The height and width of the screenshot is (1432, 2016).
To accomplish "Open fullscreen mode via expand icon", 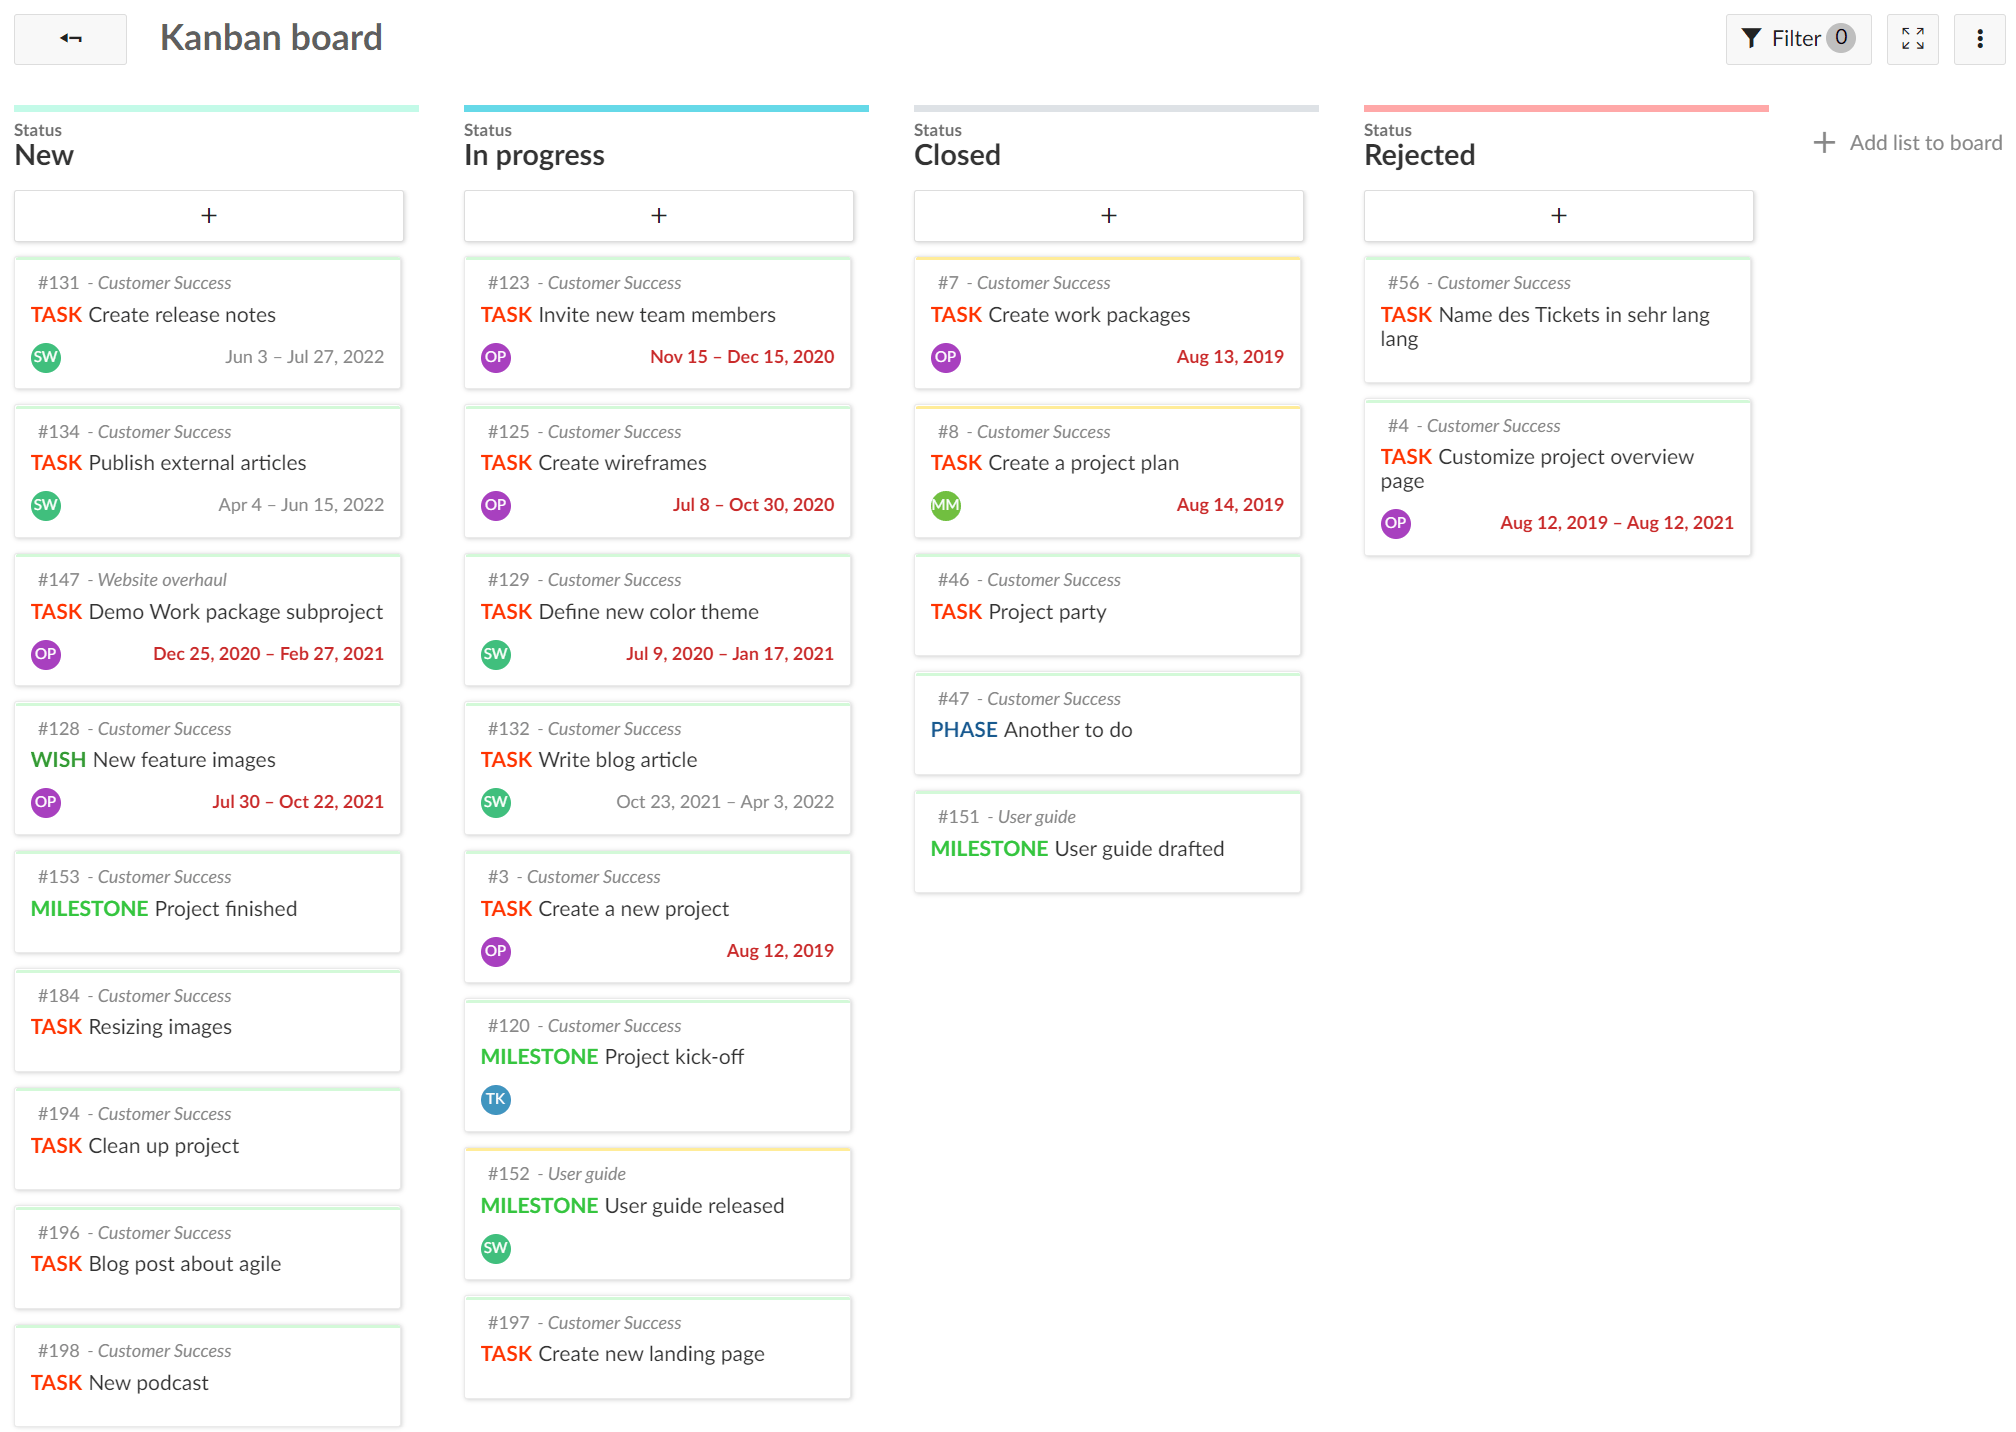I will pos(1913,38).
